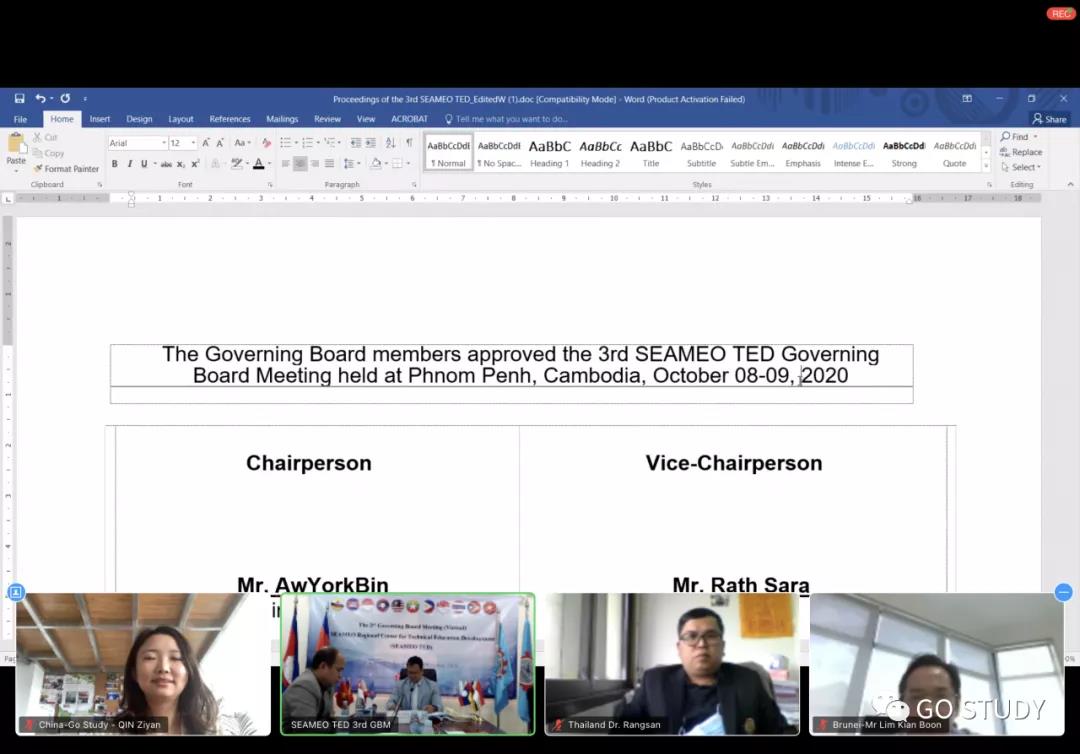This screenshot has height=754, width=1080.
Task: Cut the selected text
Action: 45,138
